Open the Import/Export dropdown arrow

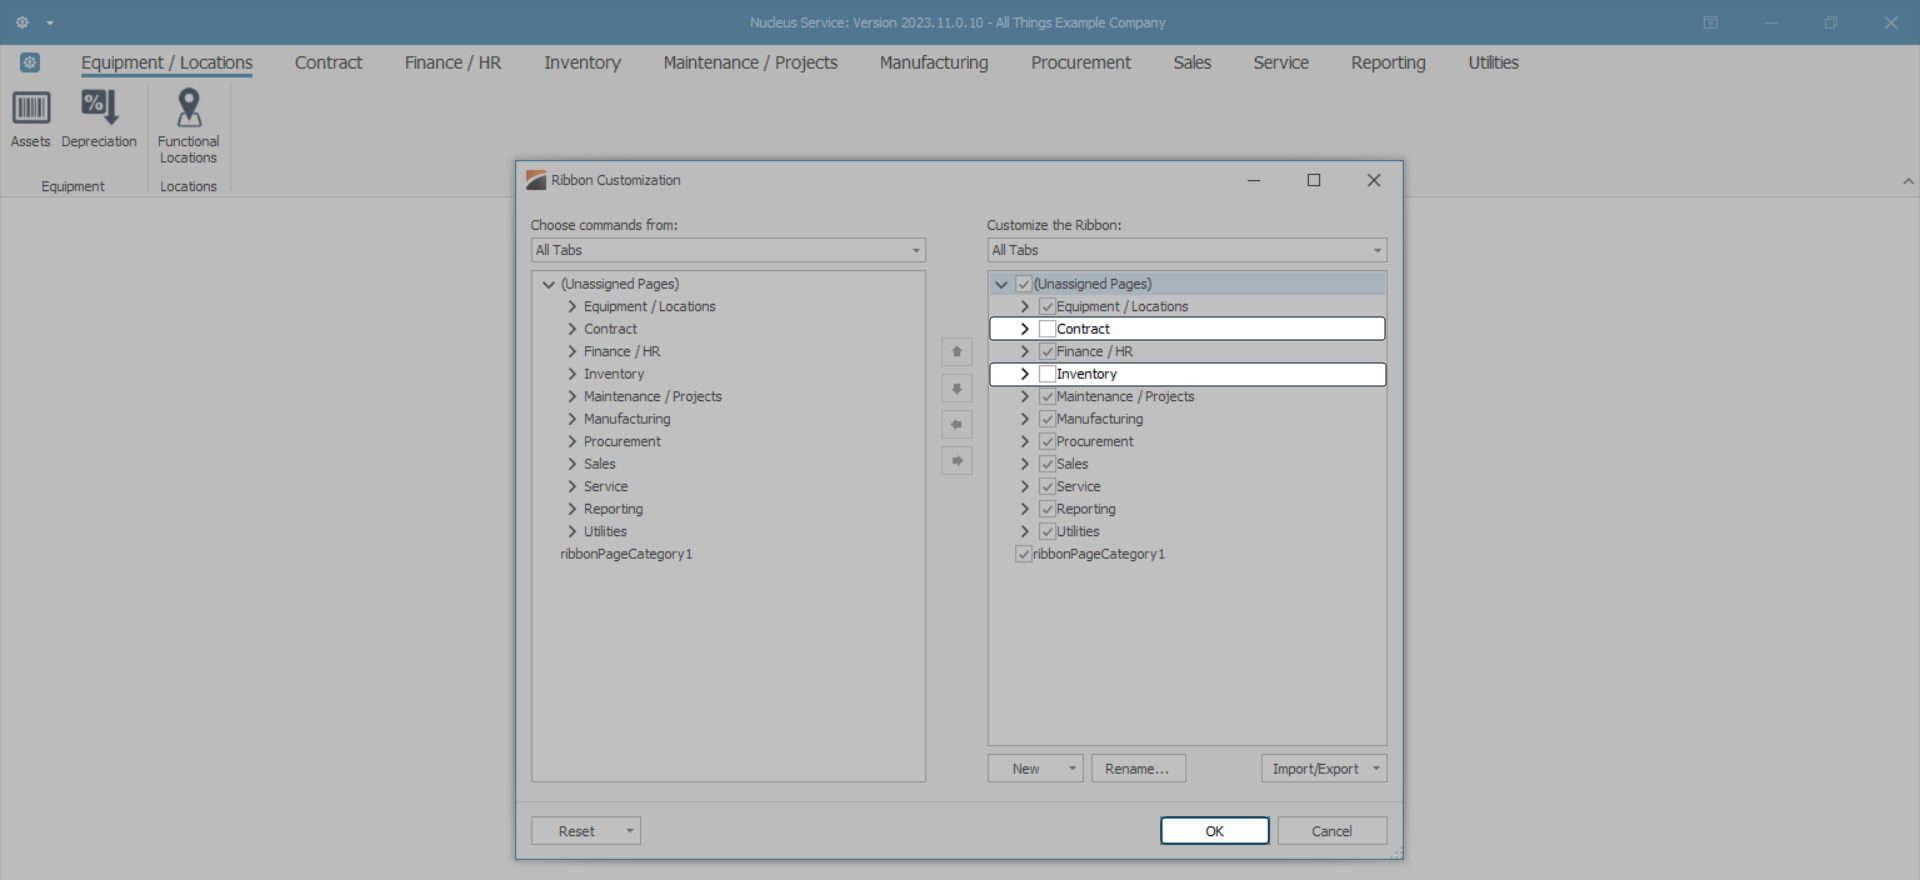[x=1376, y=769]
